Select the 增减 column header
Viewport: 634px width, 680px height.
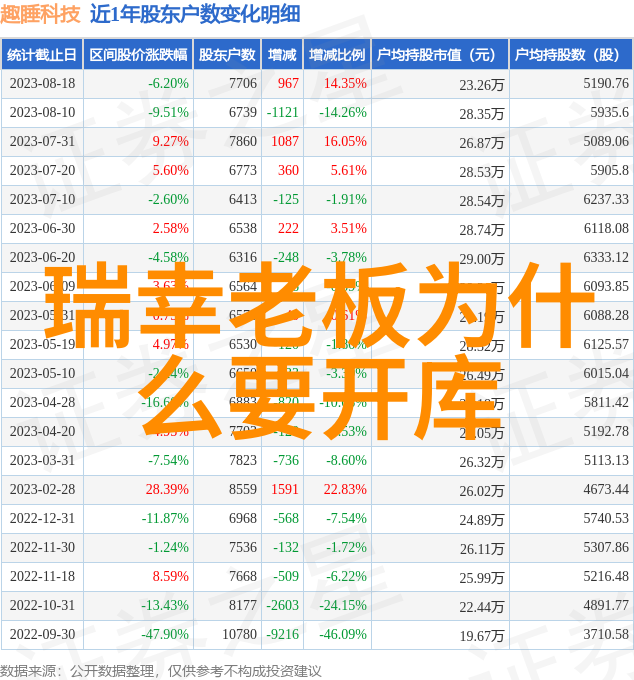[x=282, y=55]
